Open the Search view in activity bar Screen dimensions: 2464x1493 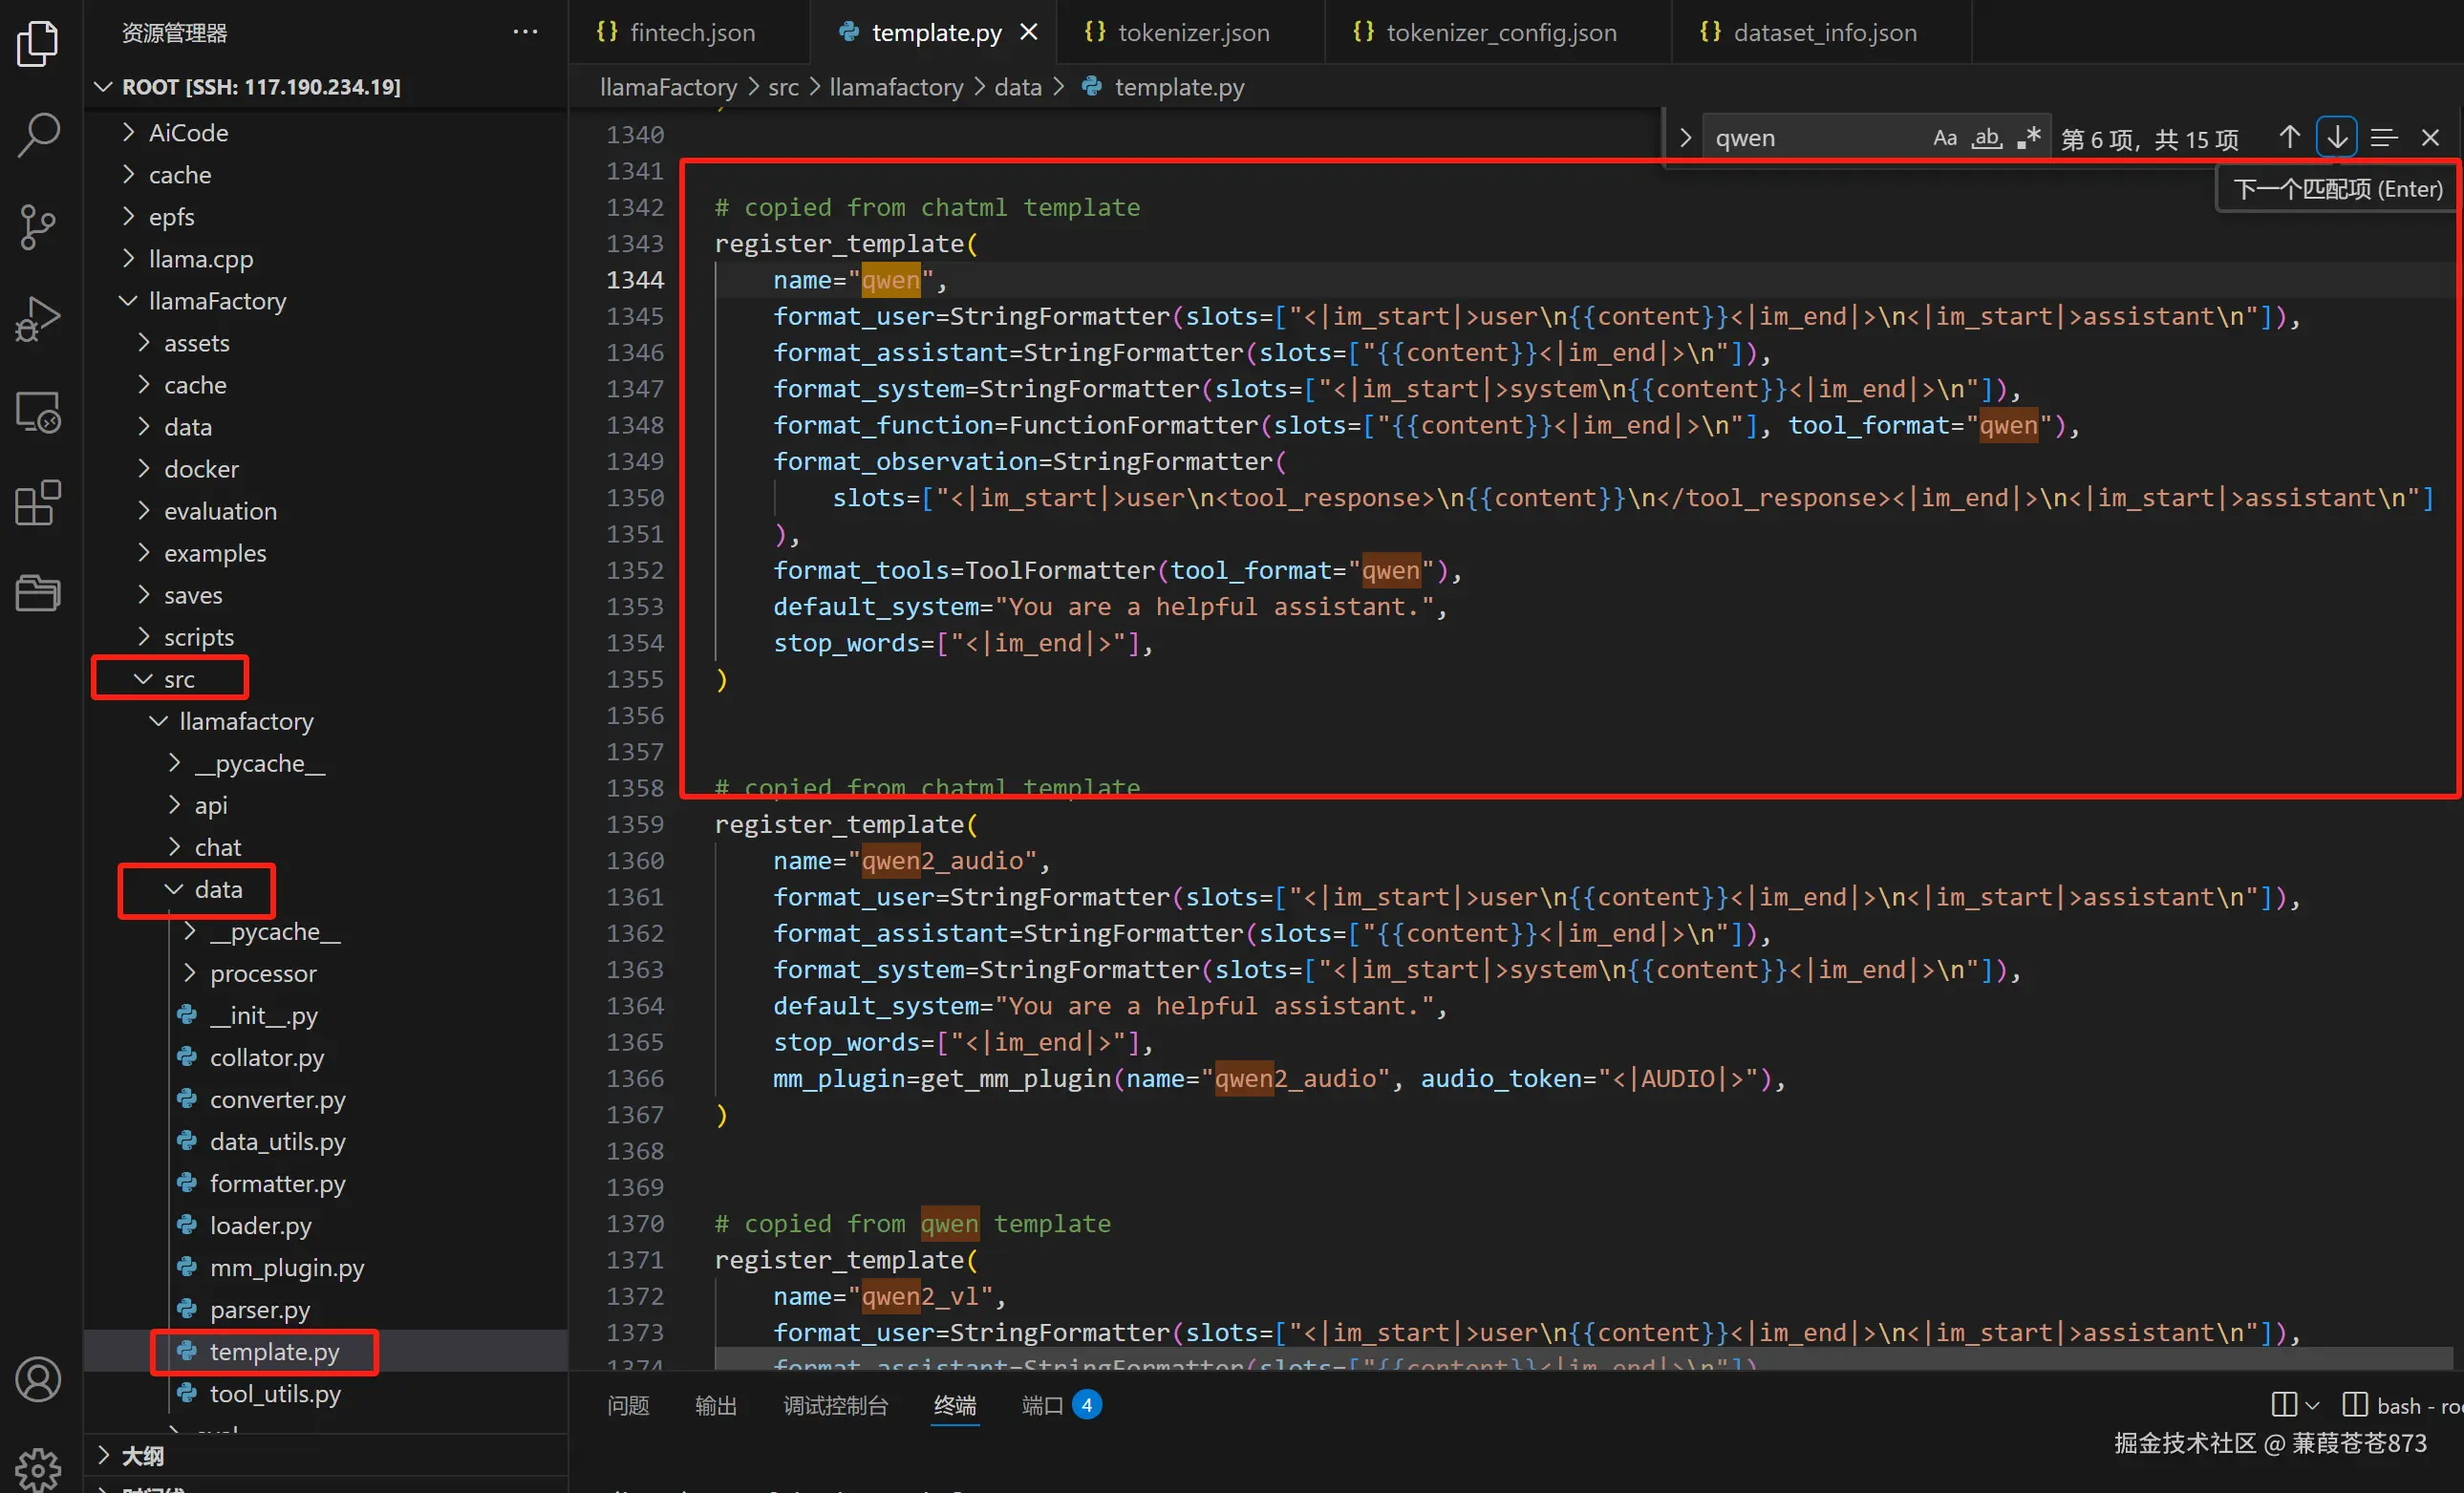38,135
